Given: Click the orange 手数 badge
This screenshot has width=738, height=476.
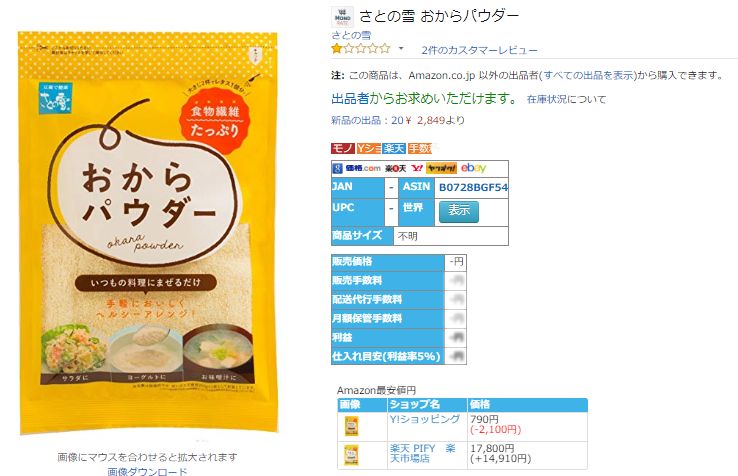Looking at the screenshot, I should (419, 148).
